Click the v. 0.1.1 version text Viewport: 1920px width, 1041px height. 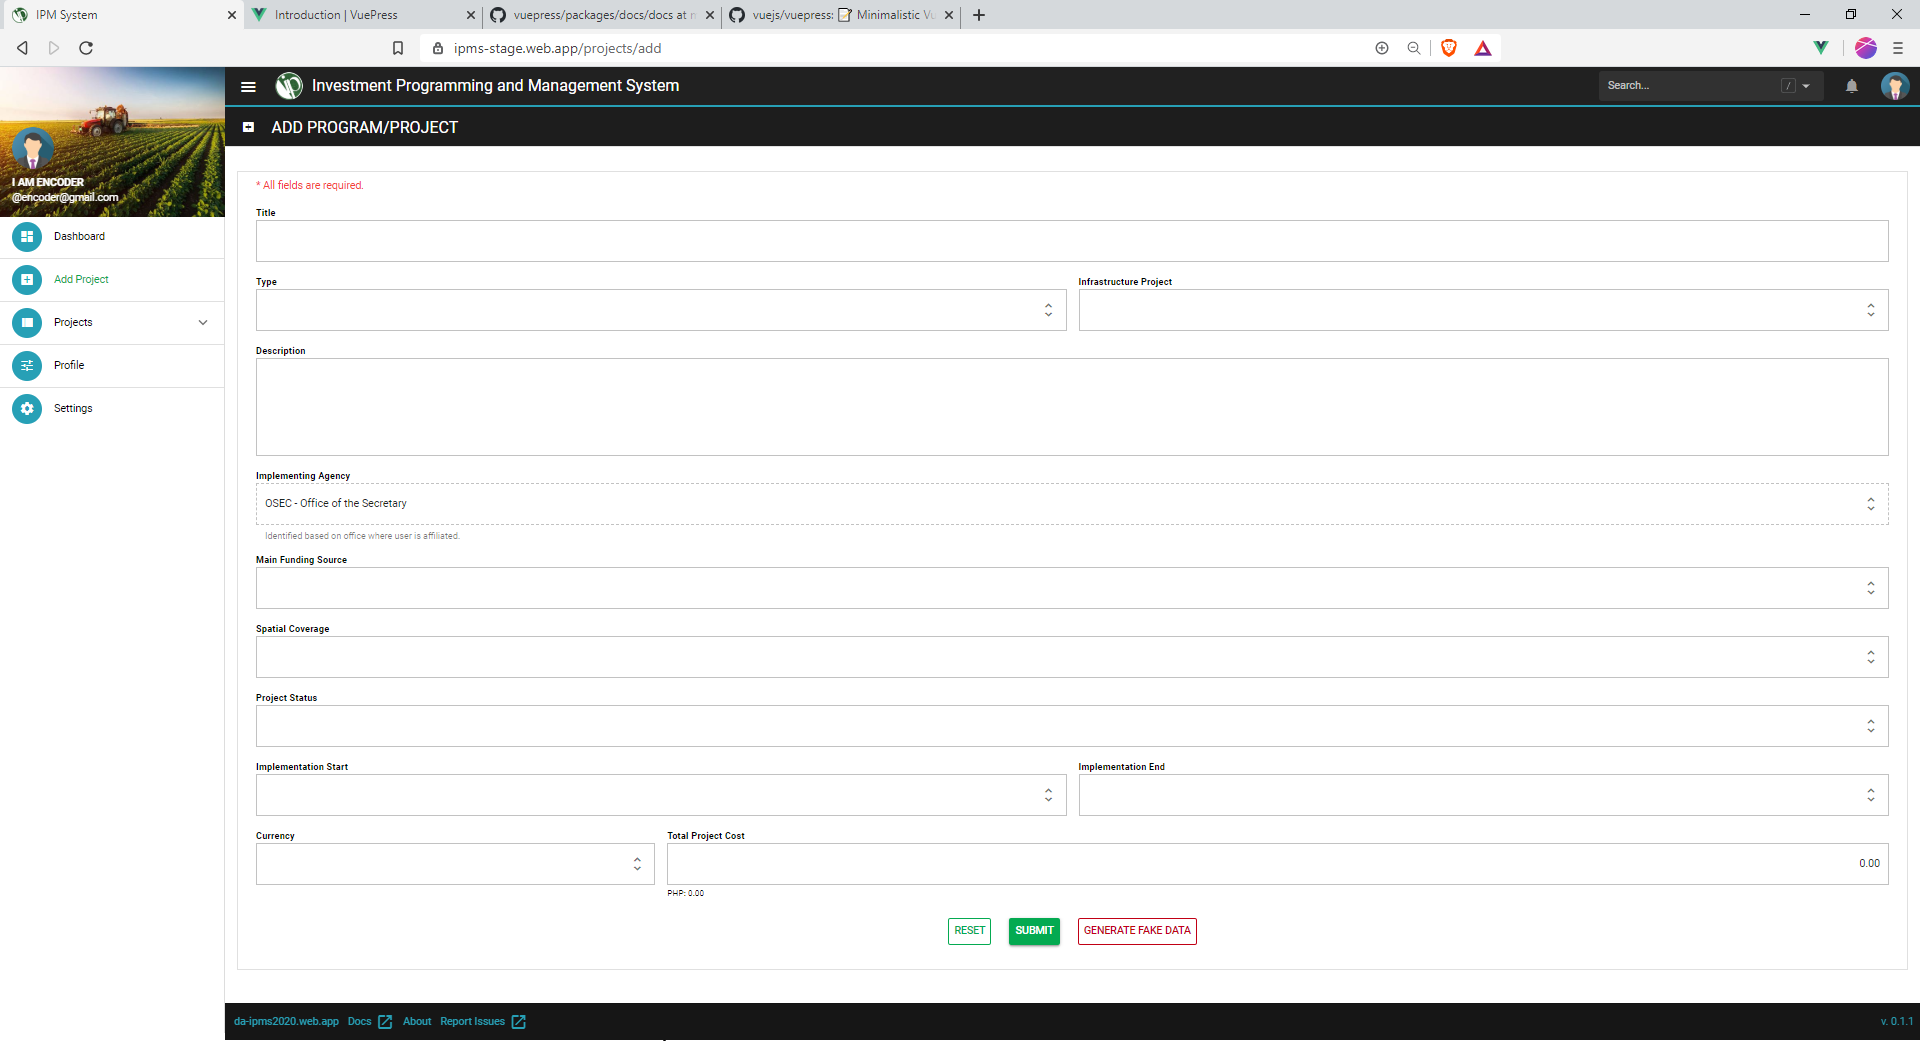[x=1896, y=1022]
